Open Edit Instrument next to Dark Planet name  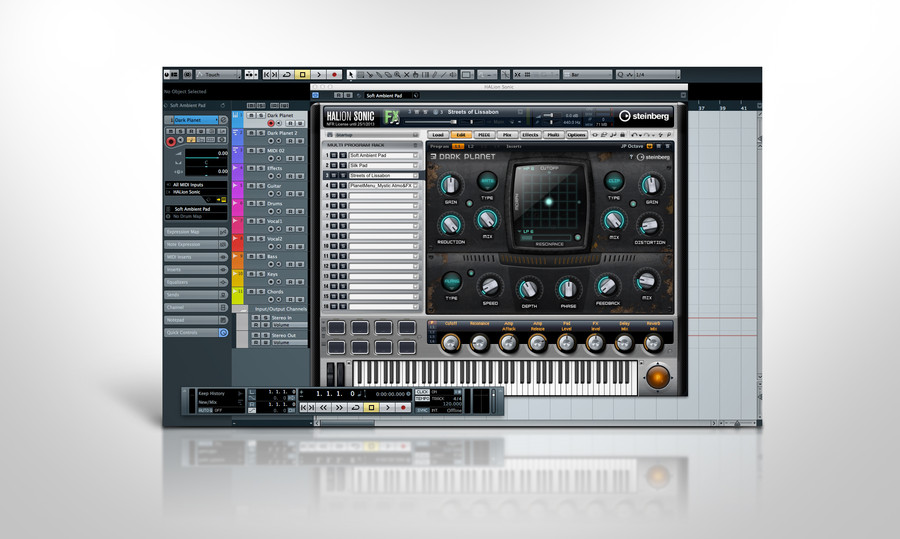(224, 120)
